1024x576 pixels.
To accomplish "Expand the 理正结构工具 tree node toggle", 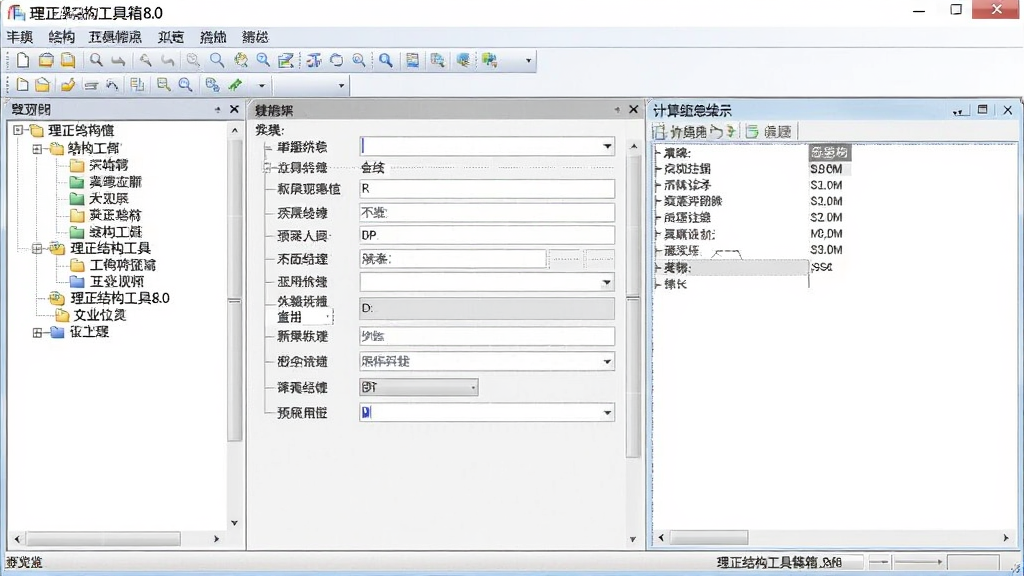I will 37,248.
